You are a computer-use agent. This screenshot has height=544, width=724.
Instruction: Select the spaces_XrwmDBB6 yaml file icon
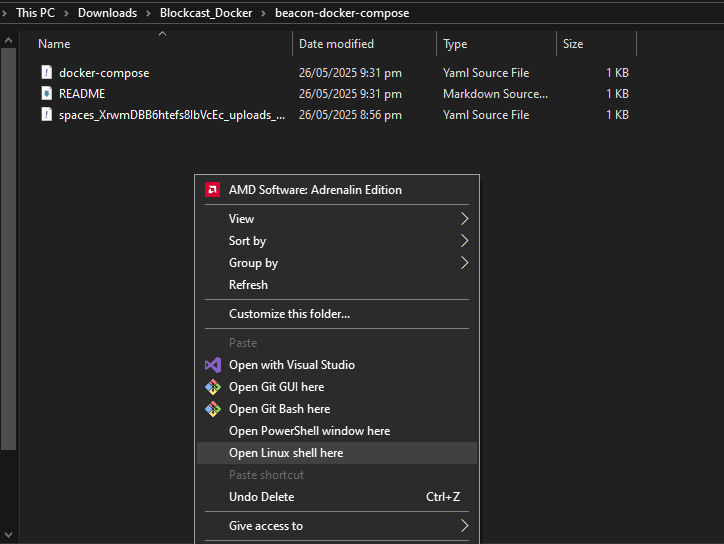click(46, 115)
